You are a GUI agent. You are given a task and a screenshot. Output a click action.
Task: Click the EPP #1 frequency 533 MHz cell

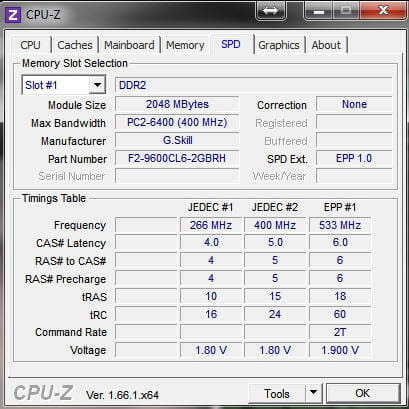340,225
